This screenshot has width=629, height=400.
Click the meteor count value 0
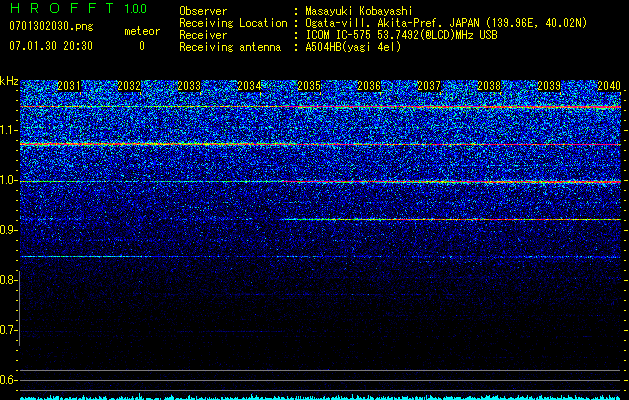[141, 46]
